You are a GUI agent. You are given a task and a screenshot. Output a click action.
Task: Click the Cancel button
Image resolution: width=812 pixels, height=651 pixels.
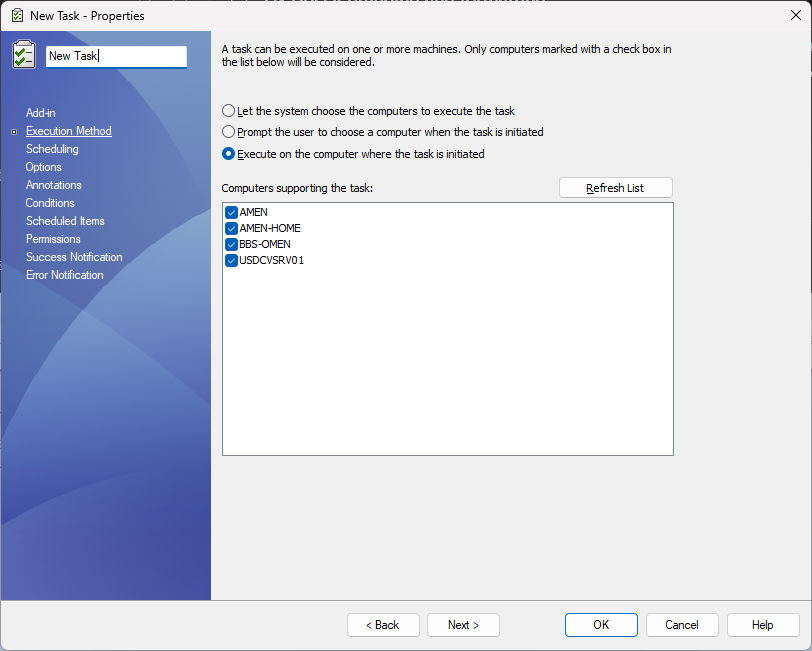click(x=682, y=625)
